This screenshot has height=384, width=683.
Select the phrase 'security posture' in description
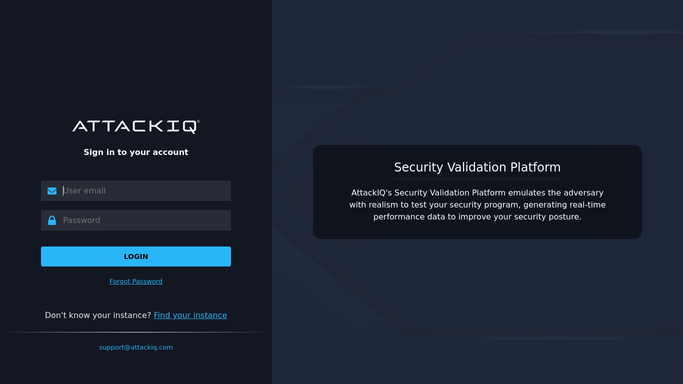tap(547, 217)
